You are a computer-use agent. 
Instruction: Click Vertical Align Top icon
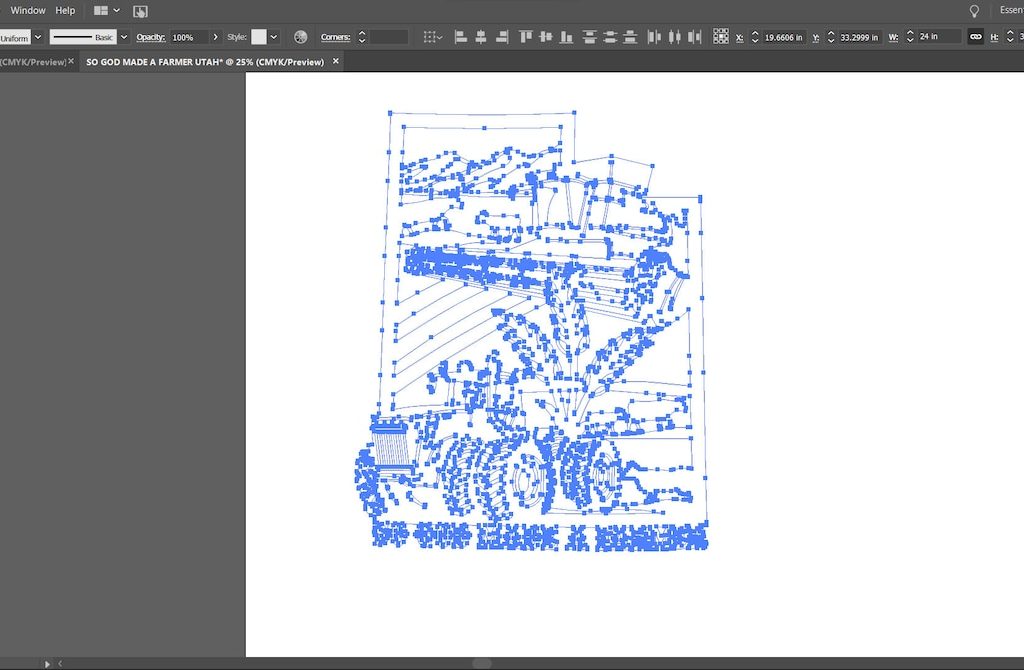tap(525, 37)
